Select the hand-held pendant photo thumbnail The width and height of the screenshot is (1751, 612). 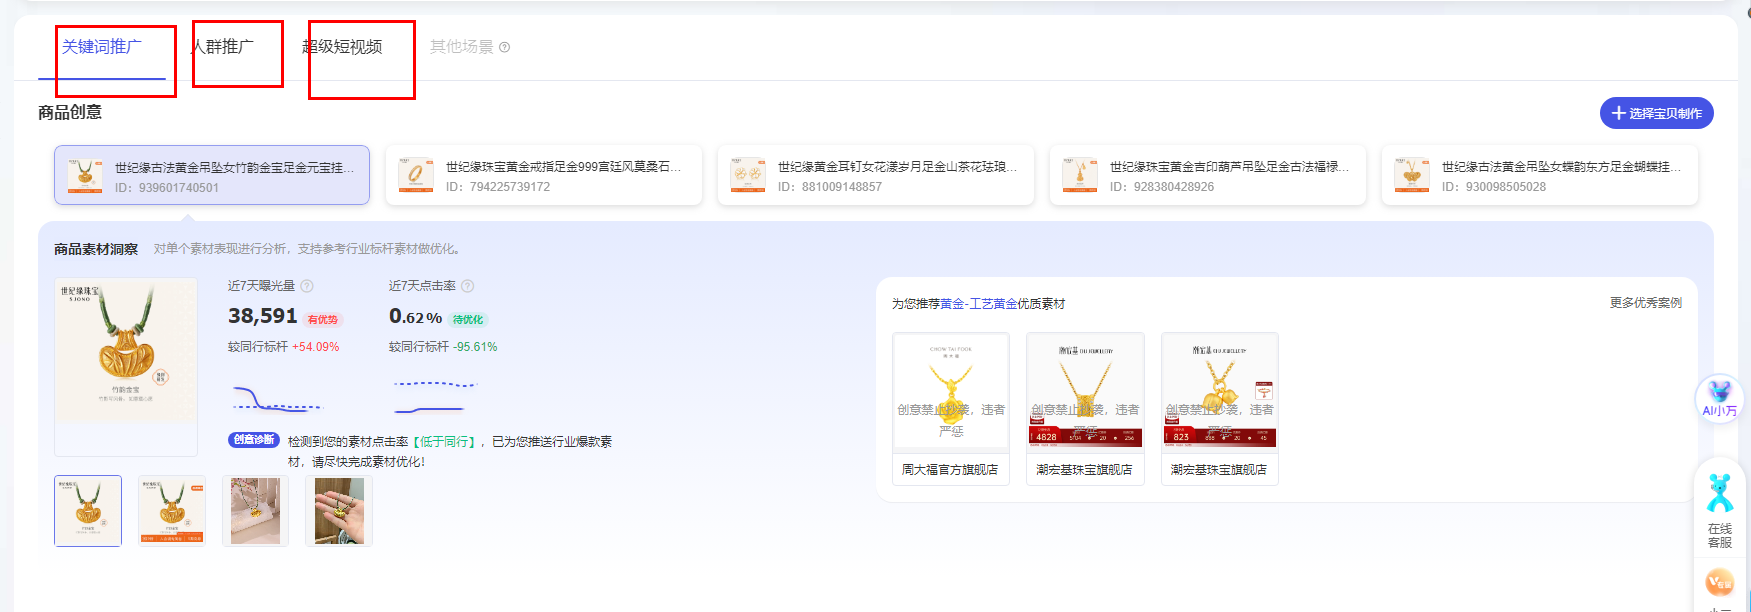pos(339,511)
